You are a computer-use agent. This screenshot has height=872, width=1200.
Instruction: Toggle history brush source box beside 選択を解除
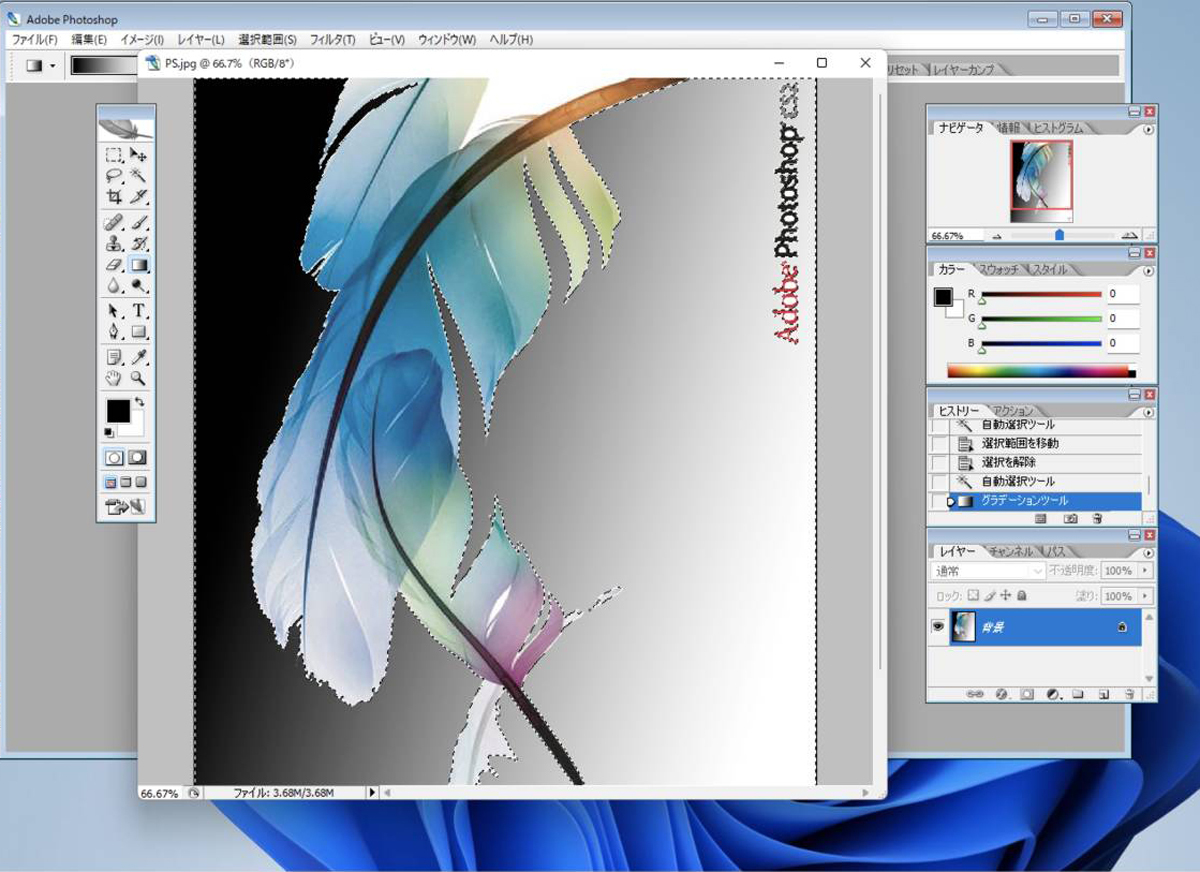tap(938, 463)
